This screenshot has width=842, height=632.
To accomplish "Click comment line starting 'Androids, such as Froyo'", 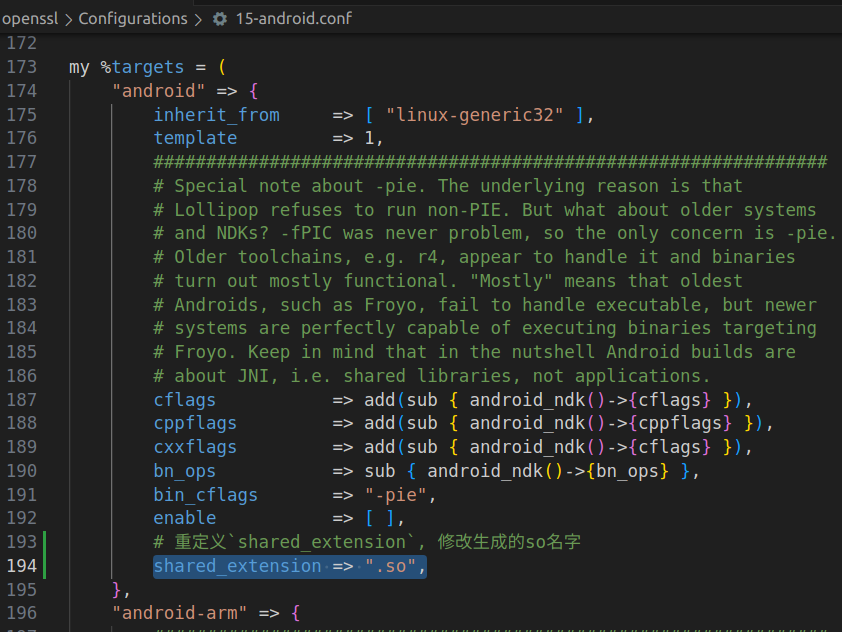I will 485,304.
